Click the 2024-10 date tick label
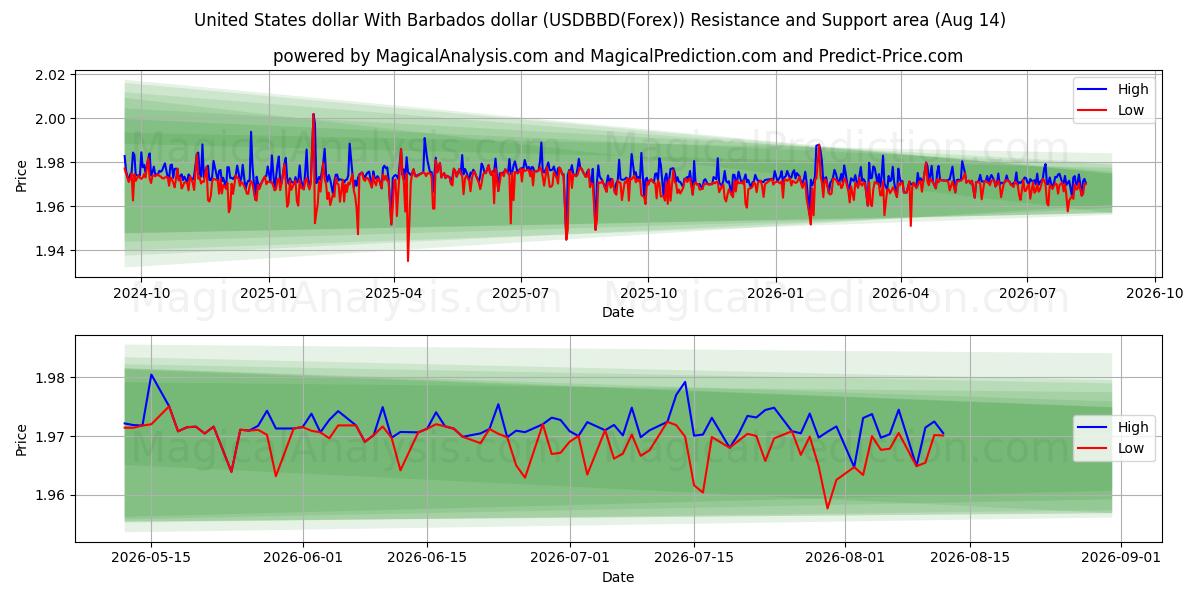The image size is (1200, 600). (x=140, y=293)
